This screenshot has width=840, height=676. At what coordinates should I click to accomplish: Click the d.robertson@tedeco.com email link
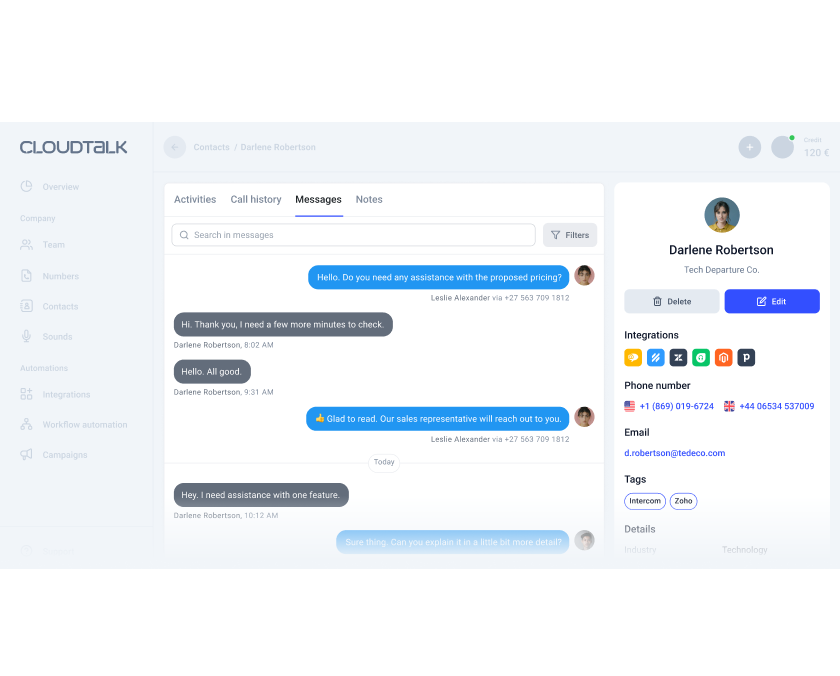tap(674, 453)
